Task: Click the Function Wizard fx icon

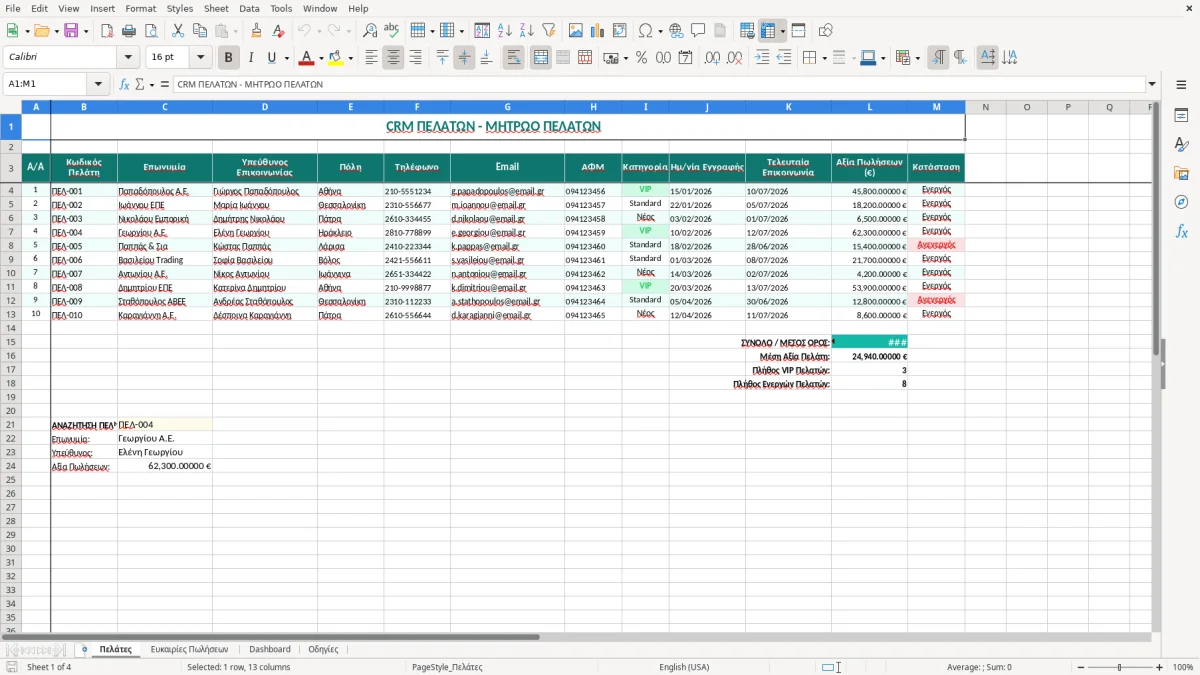Action: pos(125,84)
